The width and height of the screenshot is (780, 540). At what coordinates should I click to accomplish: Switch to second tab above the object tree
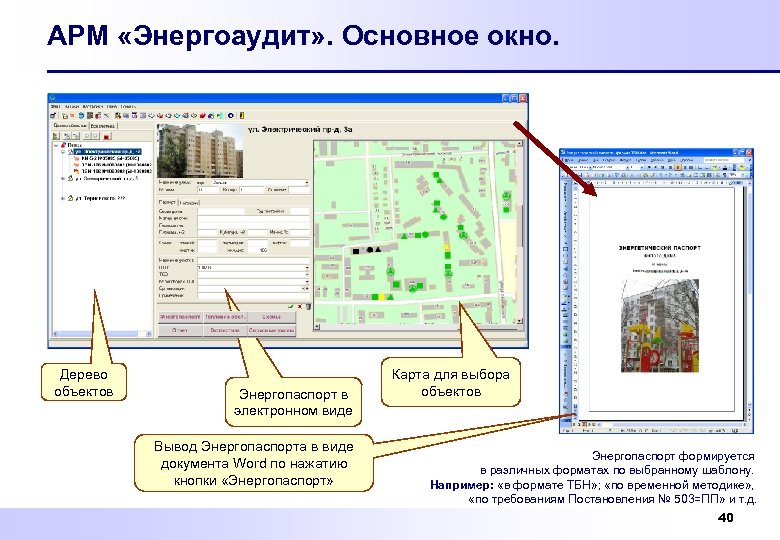[103, 126]
